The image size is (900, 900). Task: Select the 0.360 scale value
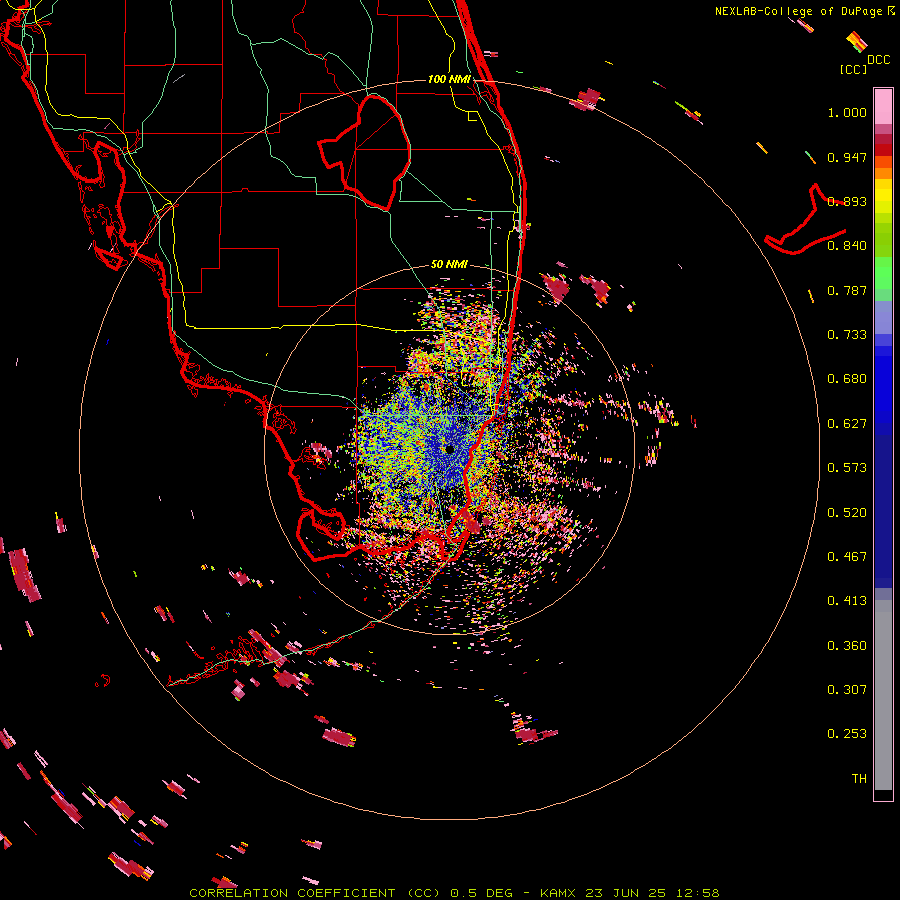[x=847, y=646]
